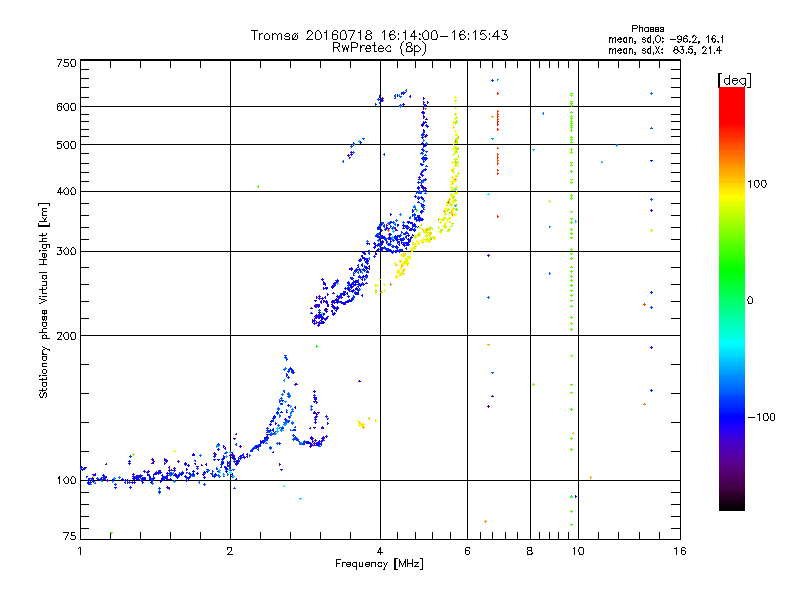Image resolution: width=800 pixels, height=600 pixels.
Task: Click the colorbar tick label '0'
Action: click(750, 301)
